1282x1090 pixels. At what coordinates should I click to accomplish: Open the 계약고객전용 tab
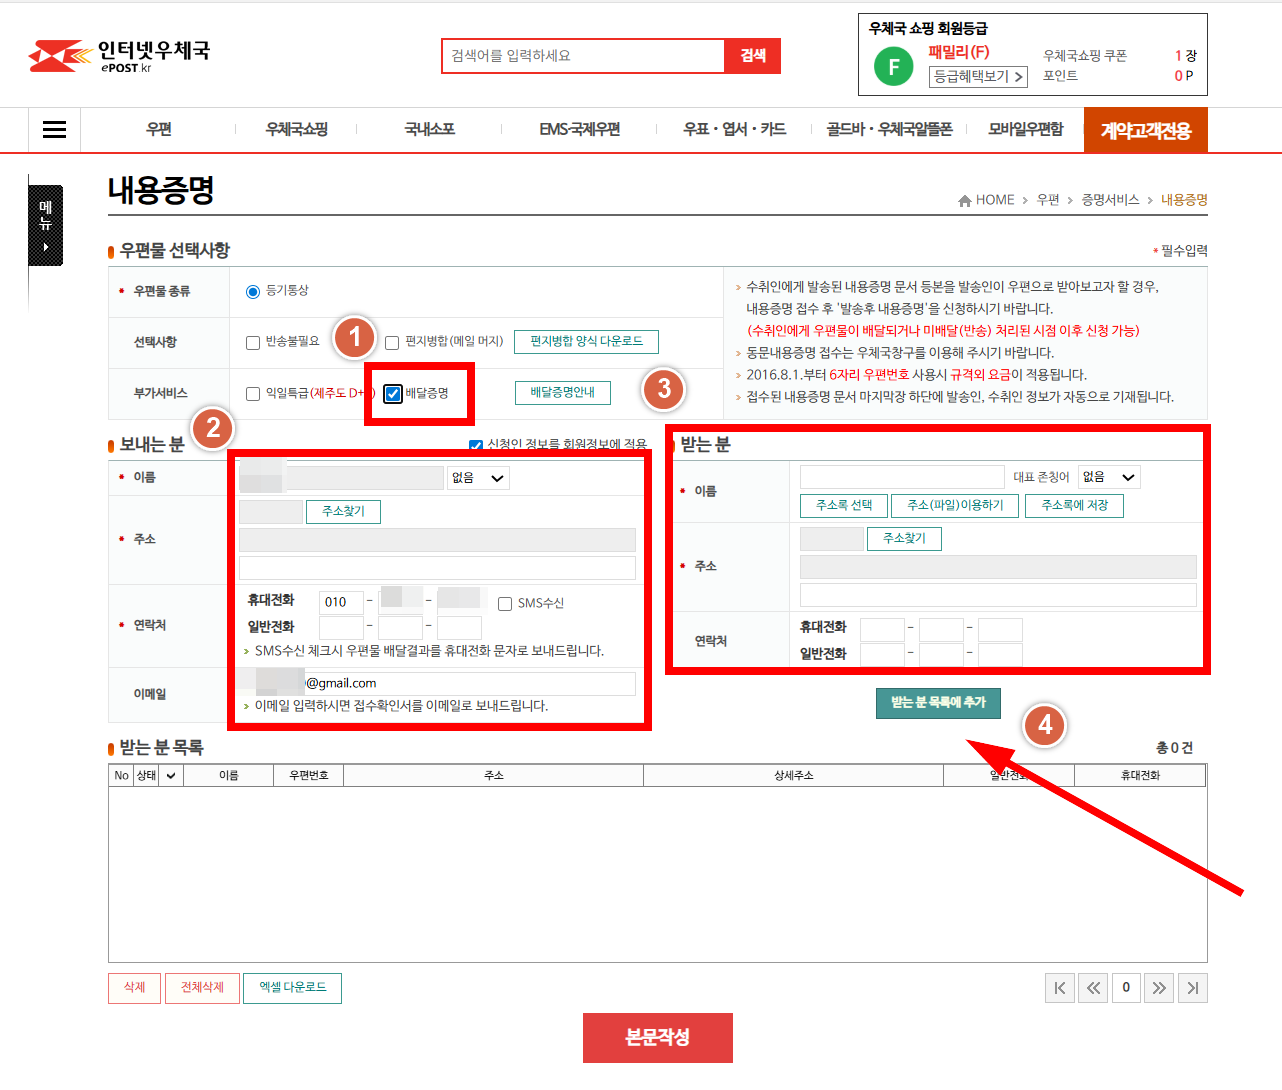(x=1145, y=129)
